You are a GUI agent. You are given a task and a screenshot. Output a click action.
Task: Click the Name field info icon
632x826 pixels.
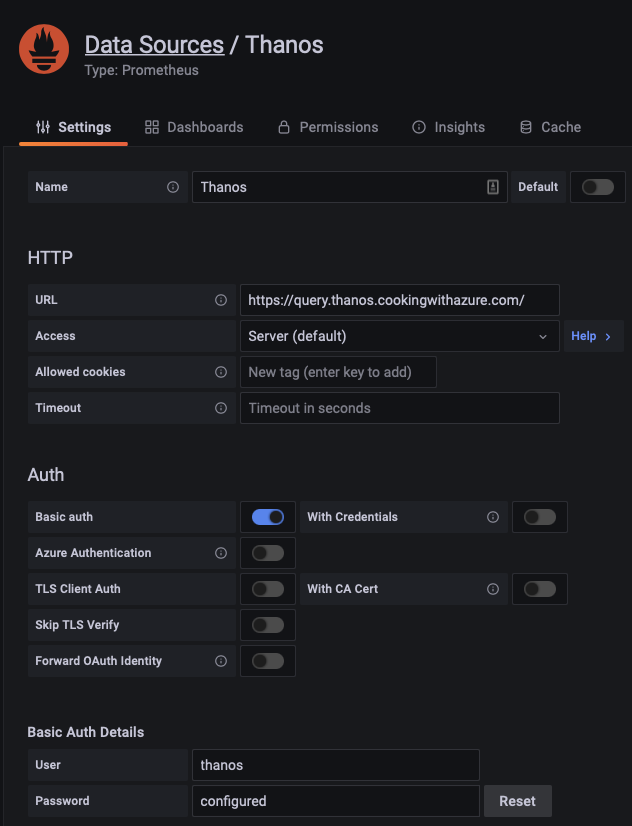tap(173, 187)
